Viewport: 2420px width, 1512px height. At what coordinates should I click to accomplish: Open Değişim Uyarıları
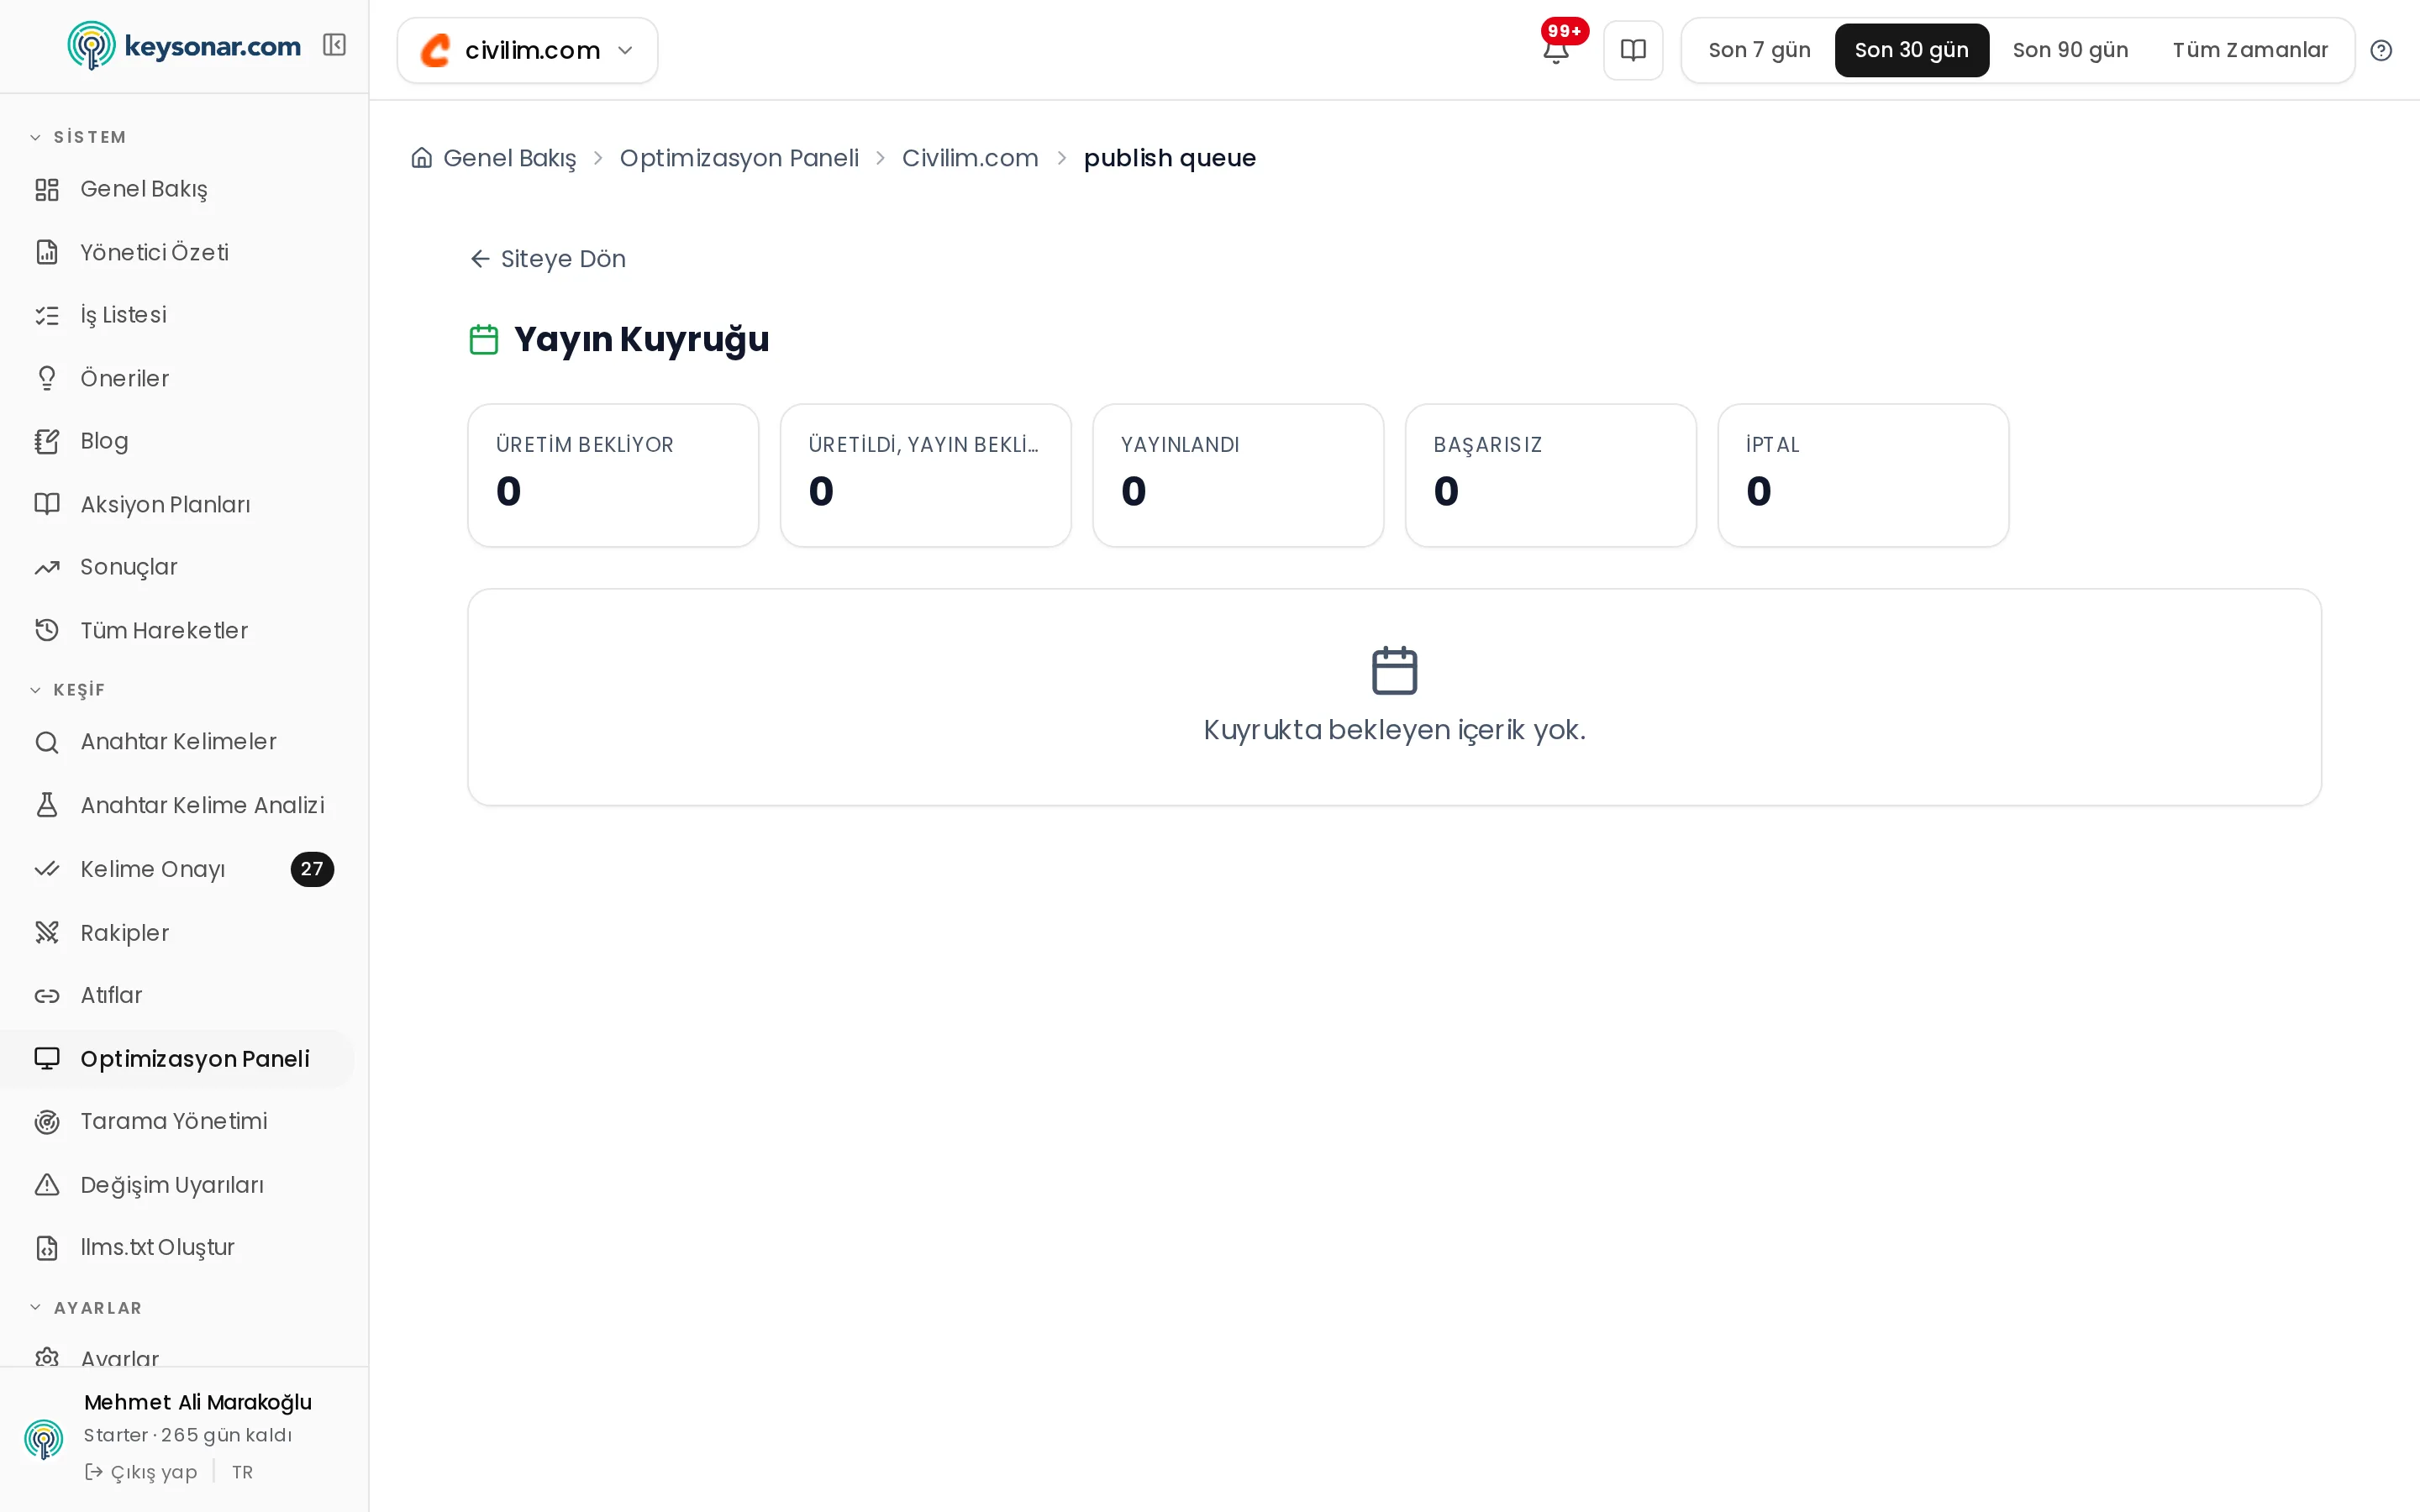tap(177, 1184)
